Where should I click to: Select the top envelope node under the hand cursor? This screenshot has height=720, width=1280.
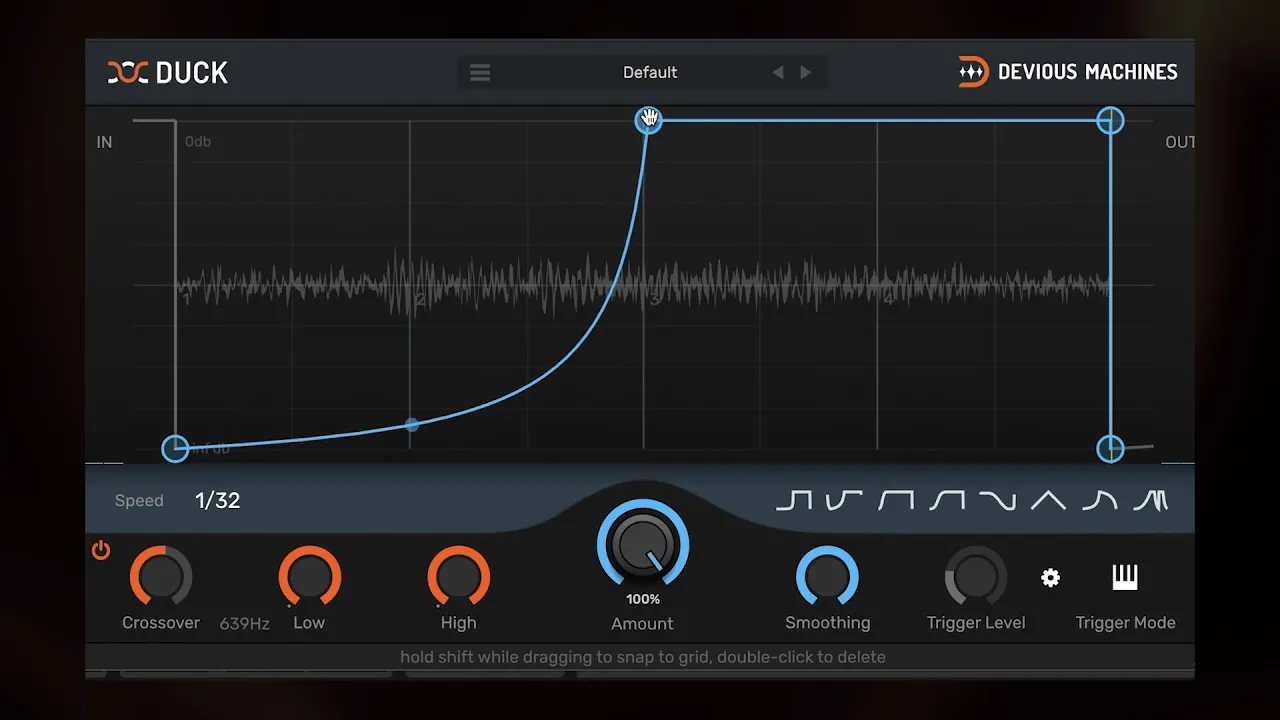[x=648, y=121]
